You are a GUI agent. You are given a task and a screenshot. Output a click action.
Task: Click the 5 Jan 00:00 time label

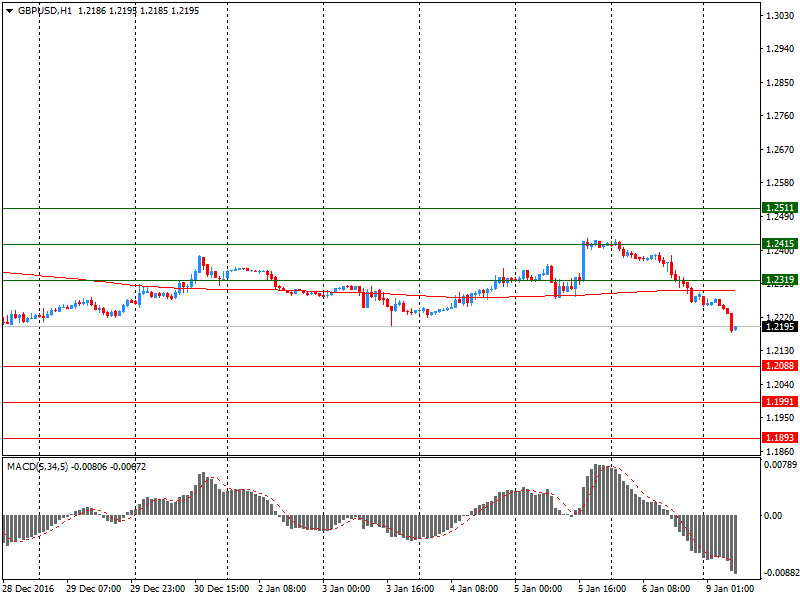pyautogui.click(x=538, y=589)
